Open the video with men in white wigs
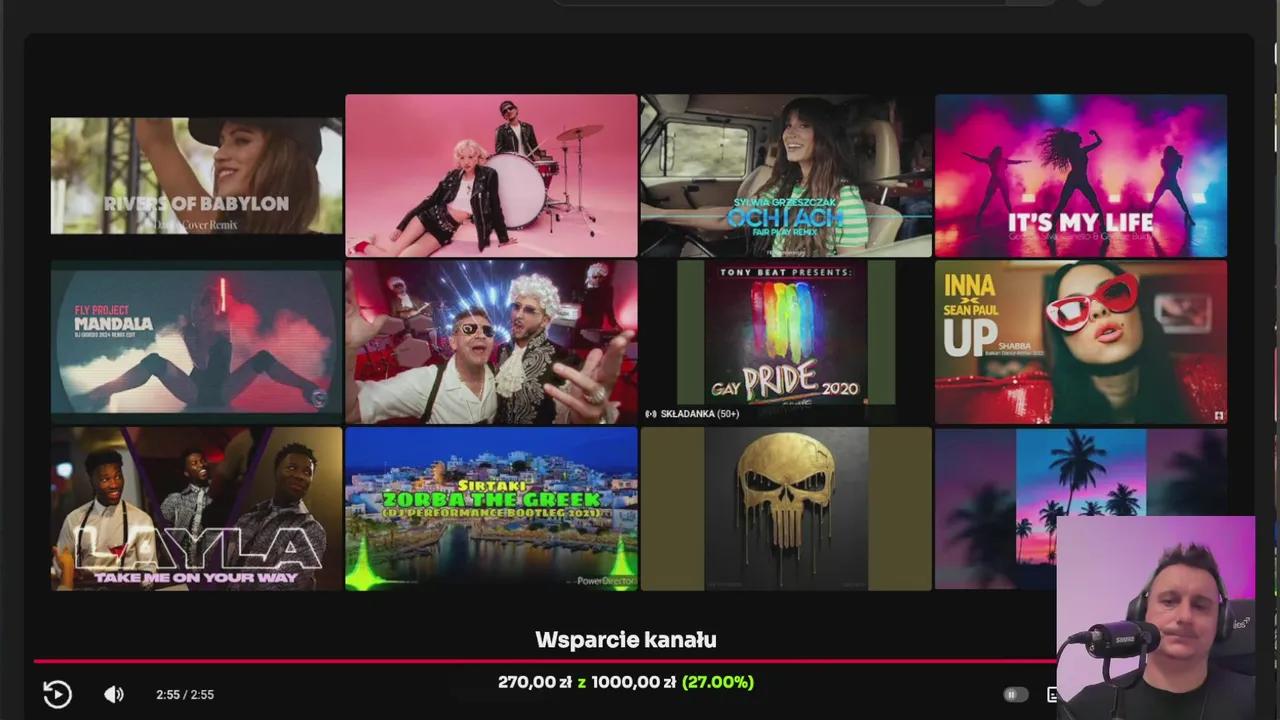This screenshot has height=720, width=1280. click(x=491, y=342)
